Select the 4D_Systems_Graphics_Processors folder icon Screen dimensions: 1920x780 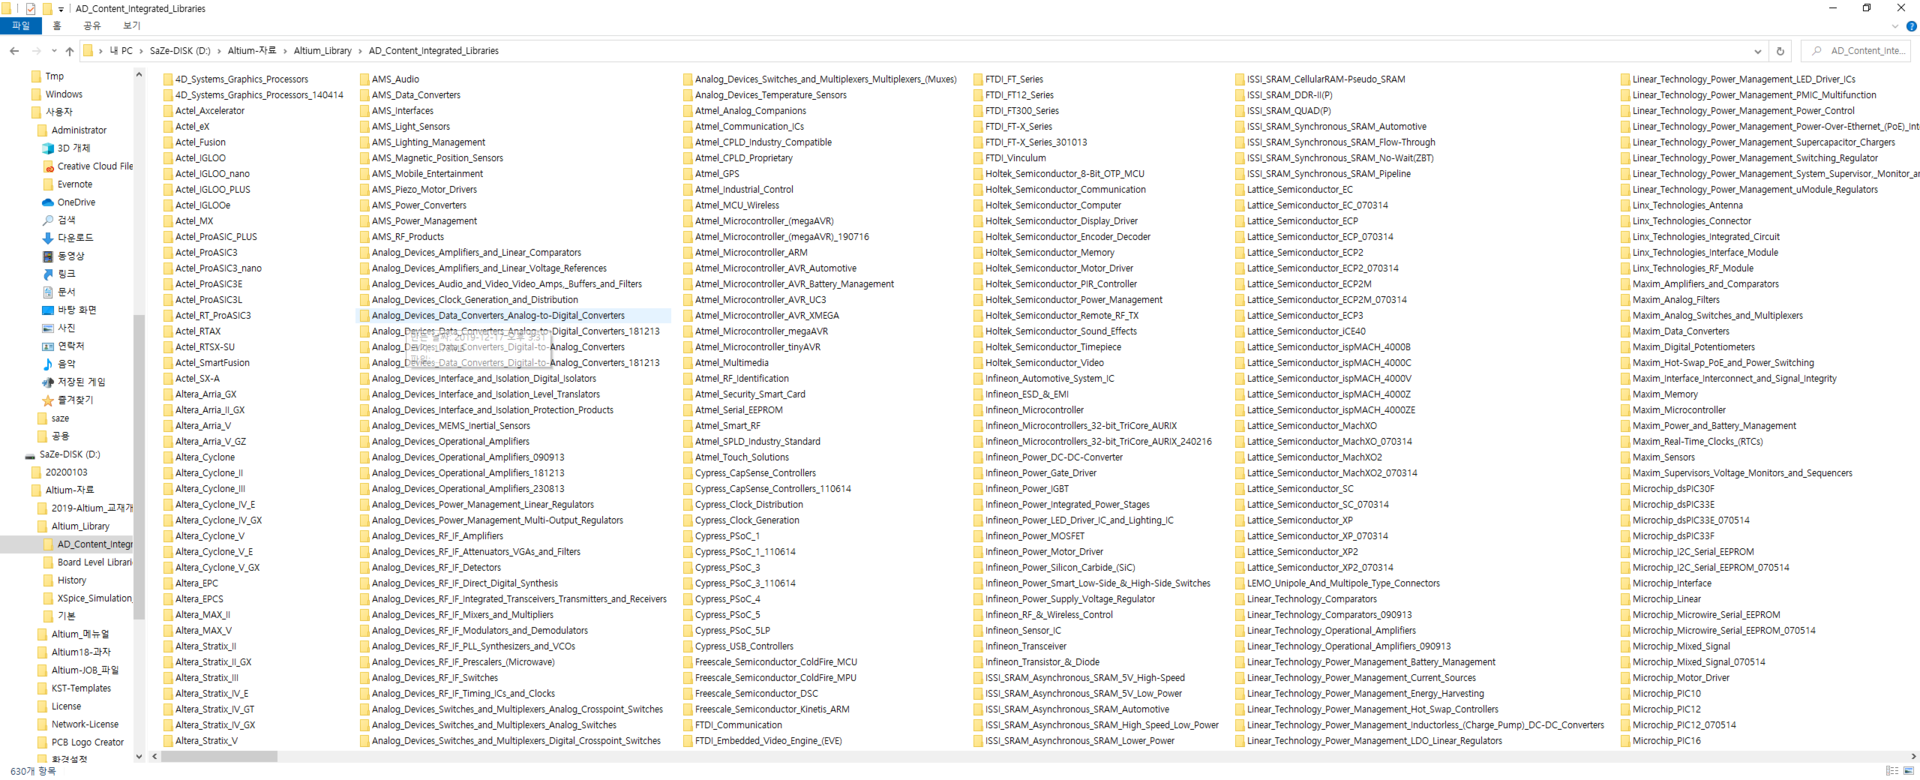[168, 79]
